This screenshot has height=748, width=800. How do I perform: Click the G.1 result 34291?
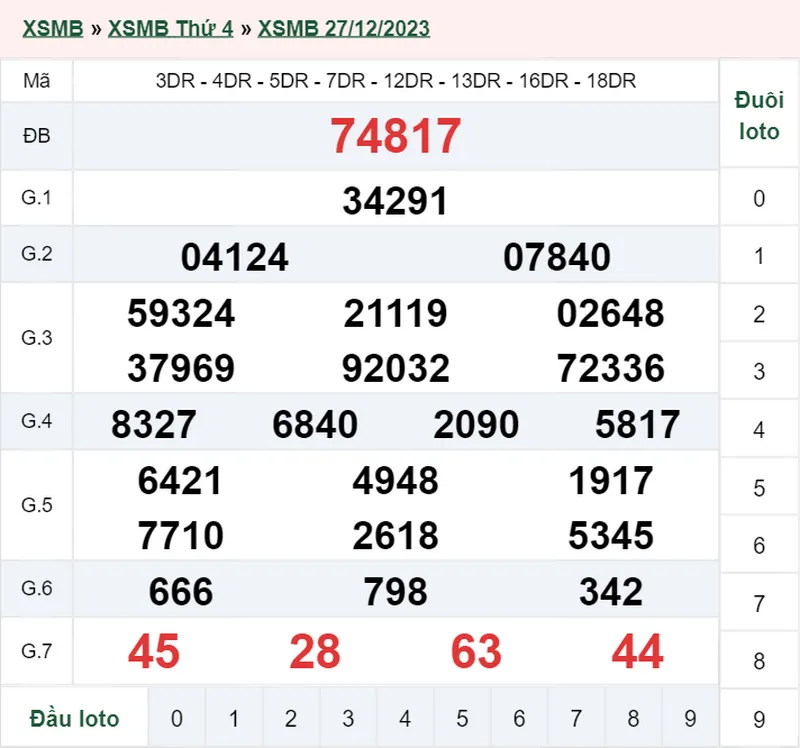tap(395, 201)
